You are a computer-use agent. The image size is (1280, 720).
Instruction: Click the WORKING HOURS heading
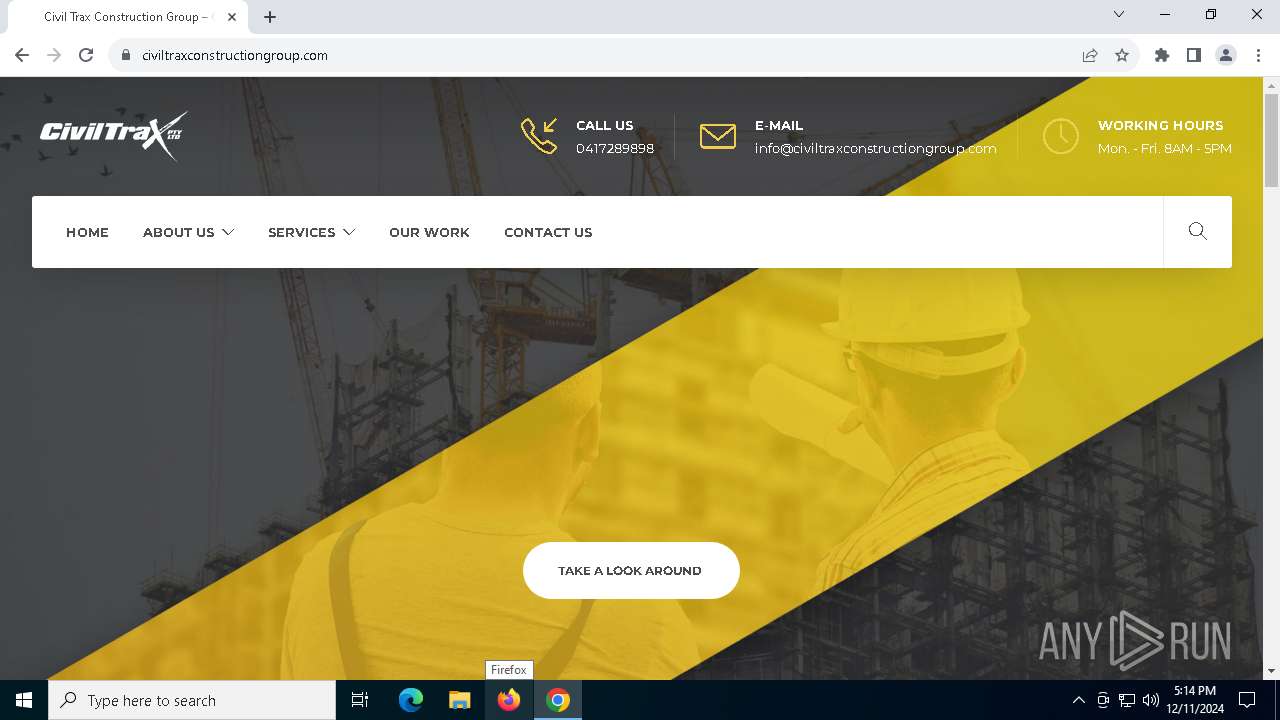(1160, 125)
